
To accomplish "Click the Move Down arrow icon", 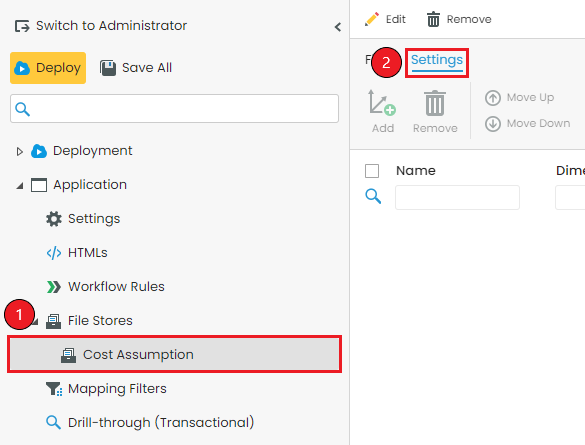I will click(x=493, y=124).
